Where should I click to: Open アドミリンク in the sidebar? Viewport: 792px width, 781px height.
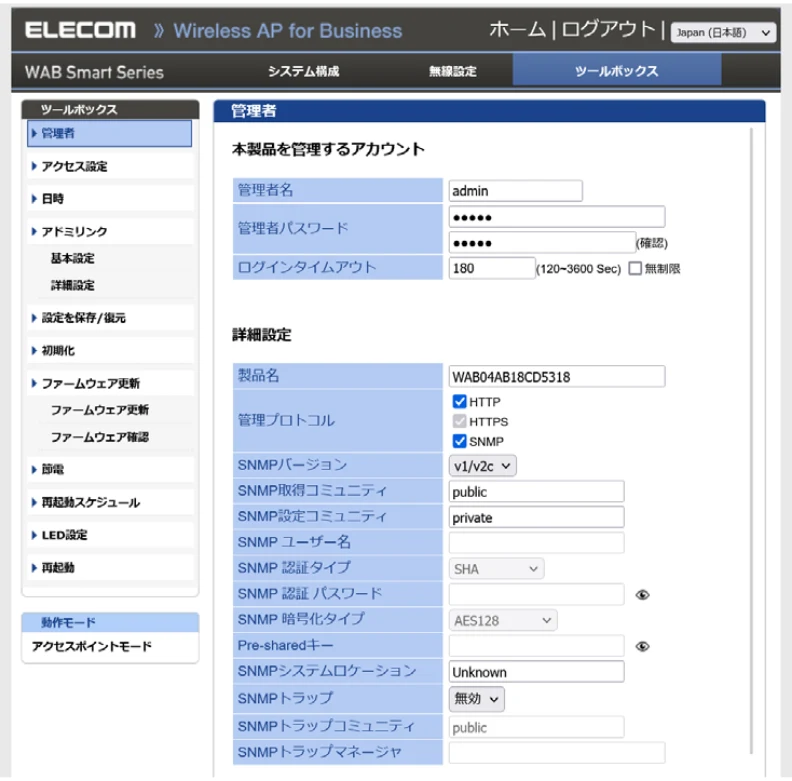[x=110, y=231]
